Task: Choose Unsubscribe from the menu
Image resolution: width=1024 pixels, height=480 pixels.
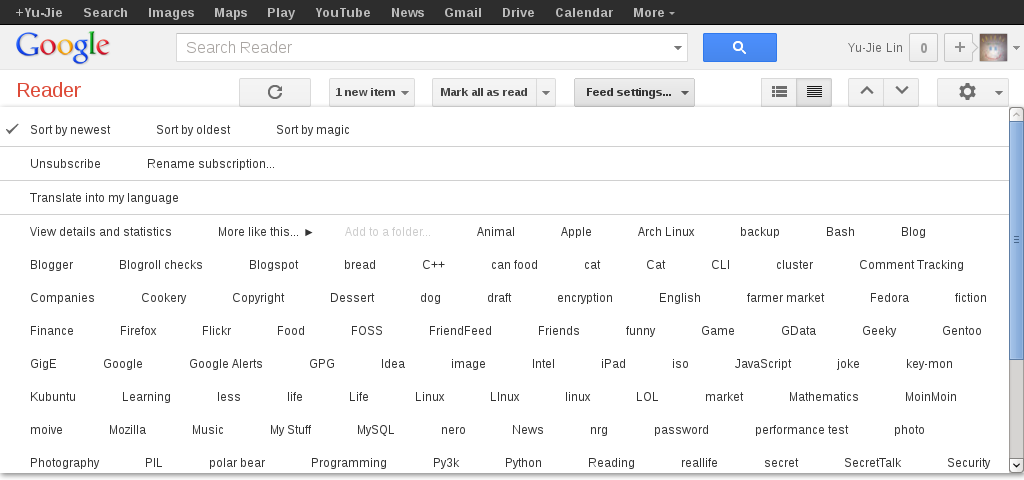Action: point(65,164)
